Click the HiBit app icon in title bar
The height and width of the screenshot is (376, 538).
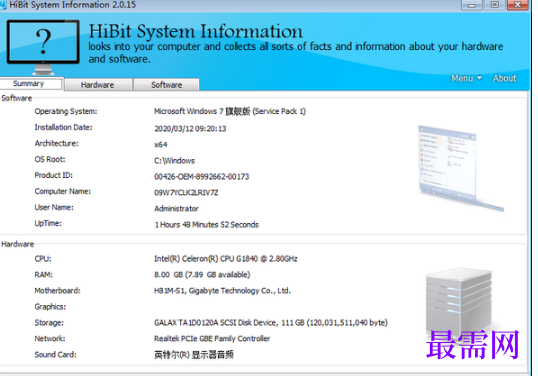tap(3, 5)
